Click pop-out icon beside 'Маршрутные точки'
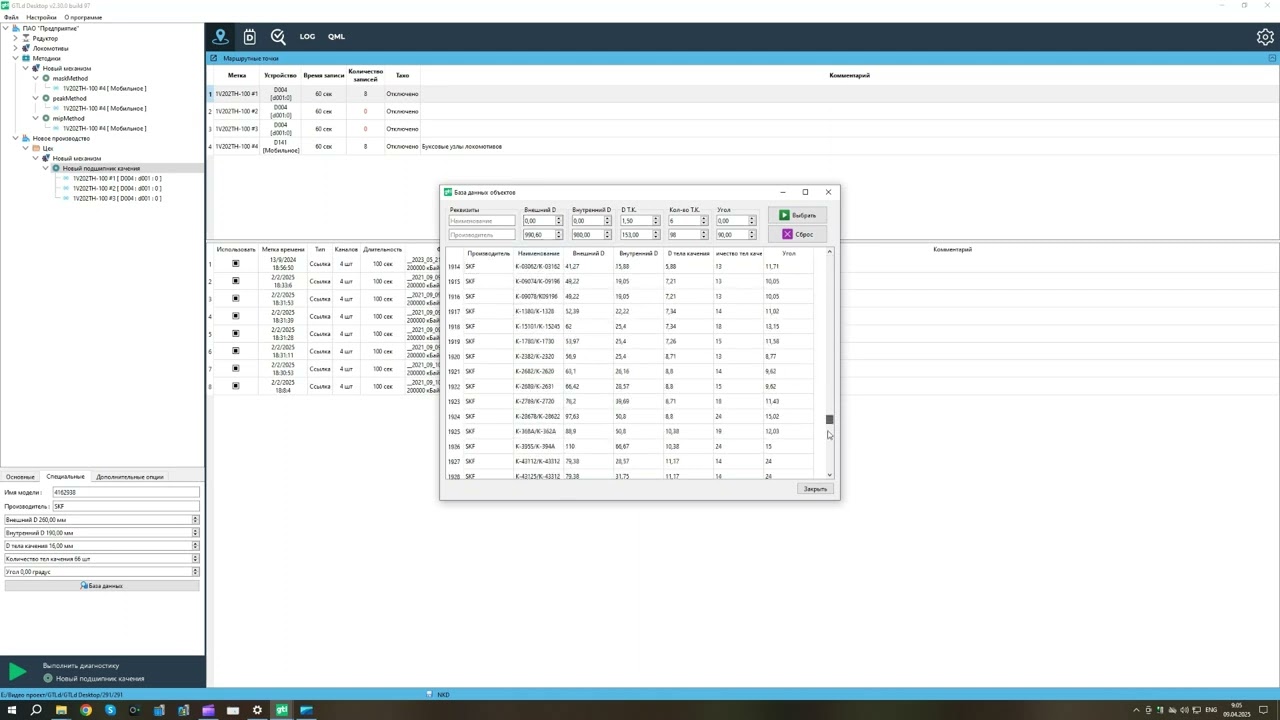 click(x=214, y=58)
